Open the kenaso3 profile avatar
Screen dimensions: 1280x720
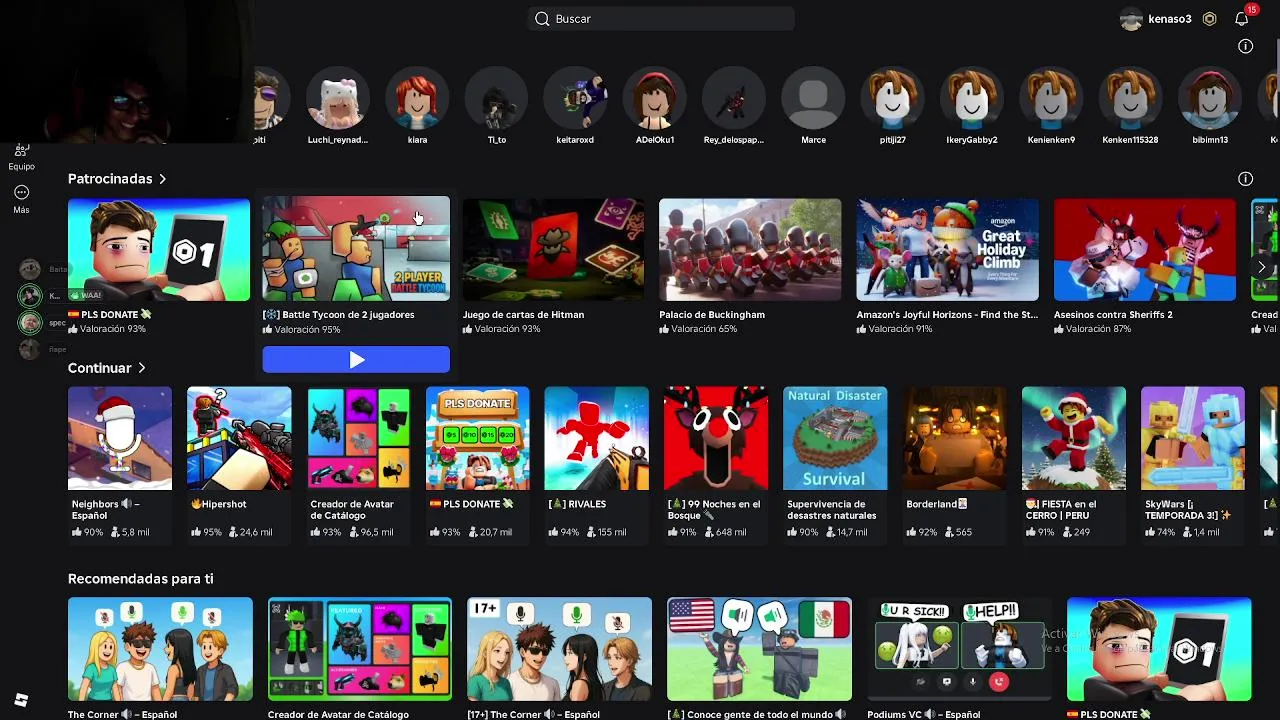pos(1131,19)
